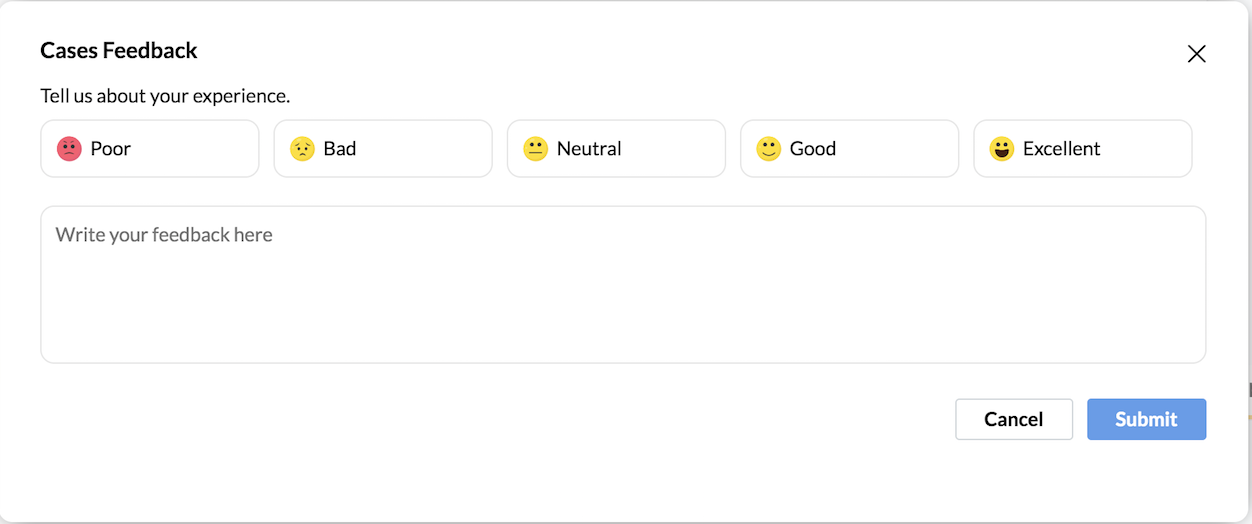The height and width of the screenshot is (524, 1252).
Task: Pick the Good rating option
Action: click(x=850, y=149)
